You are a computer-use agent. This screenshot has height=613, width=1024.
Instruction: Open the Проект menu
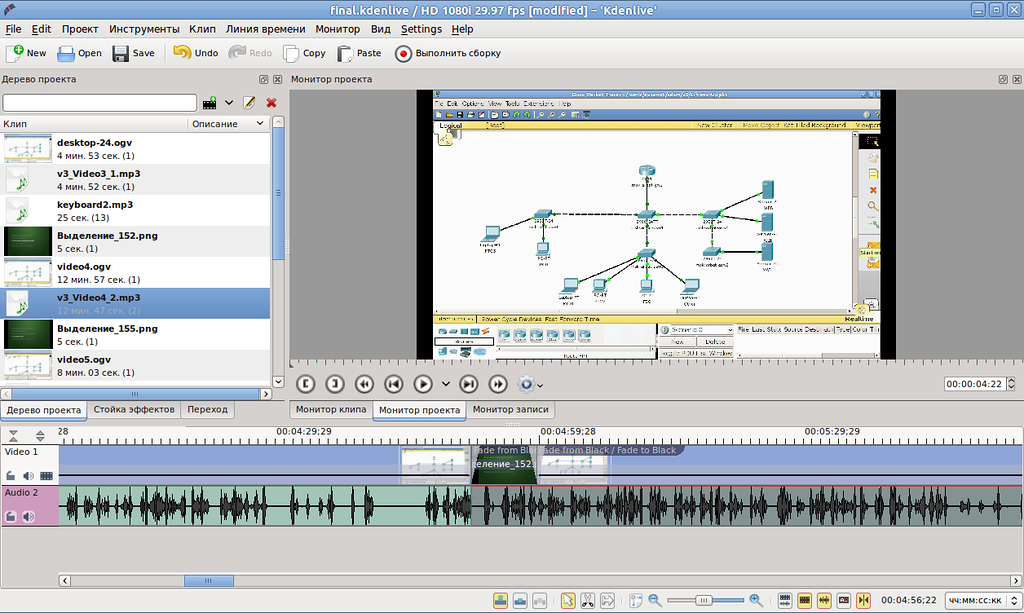pyautogui.click(x=80, y=29)
